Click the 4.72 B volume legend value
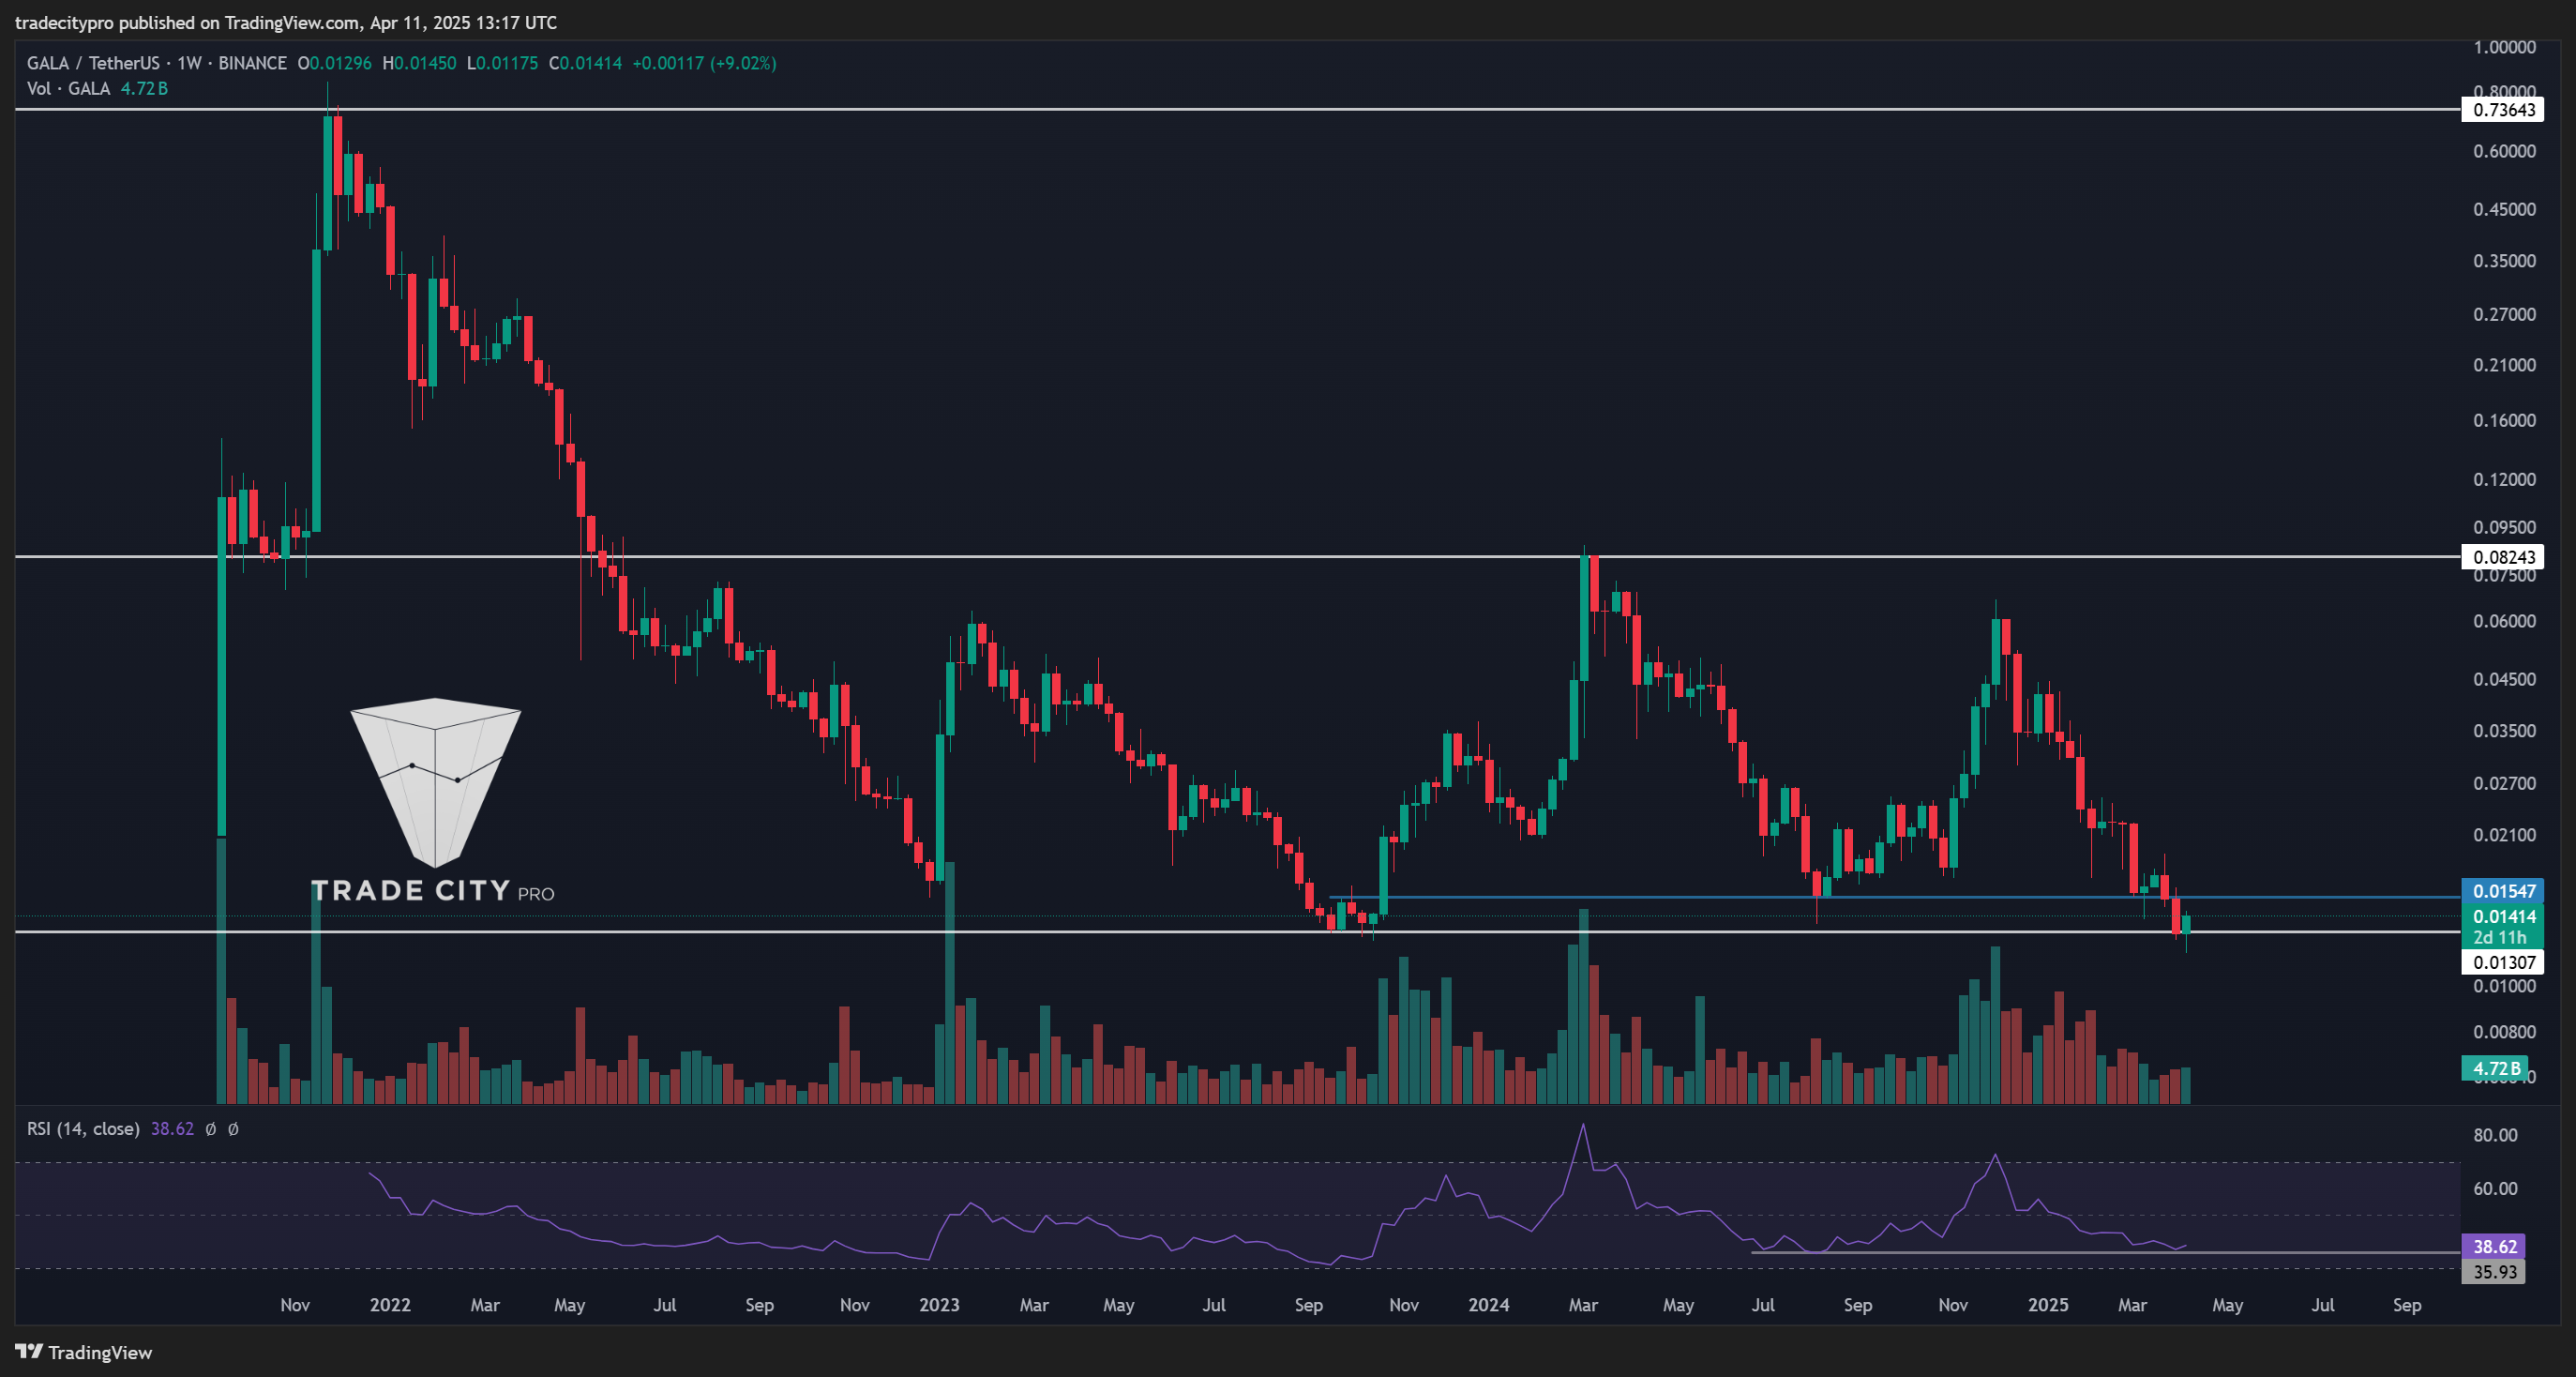Screen dimensions: 2576x1377 tap(144, 89)
